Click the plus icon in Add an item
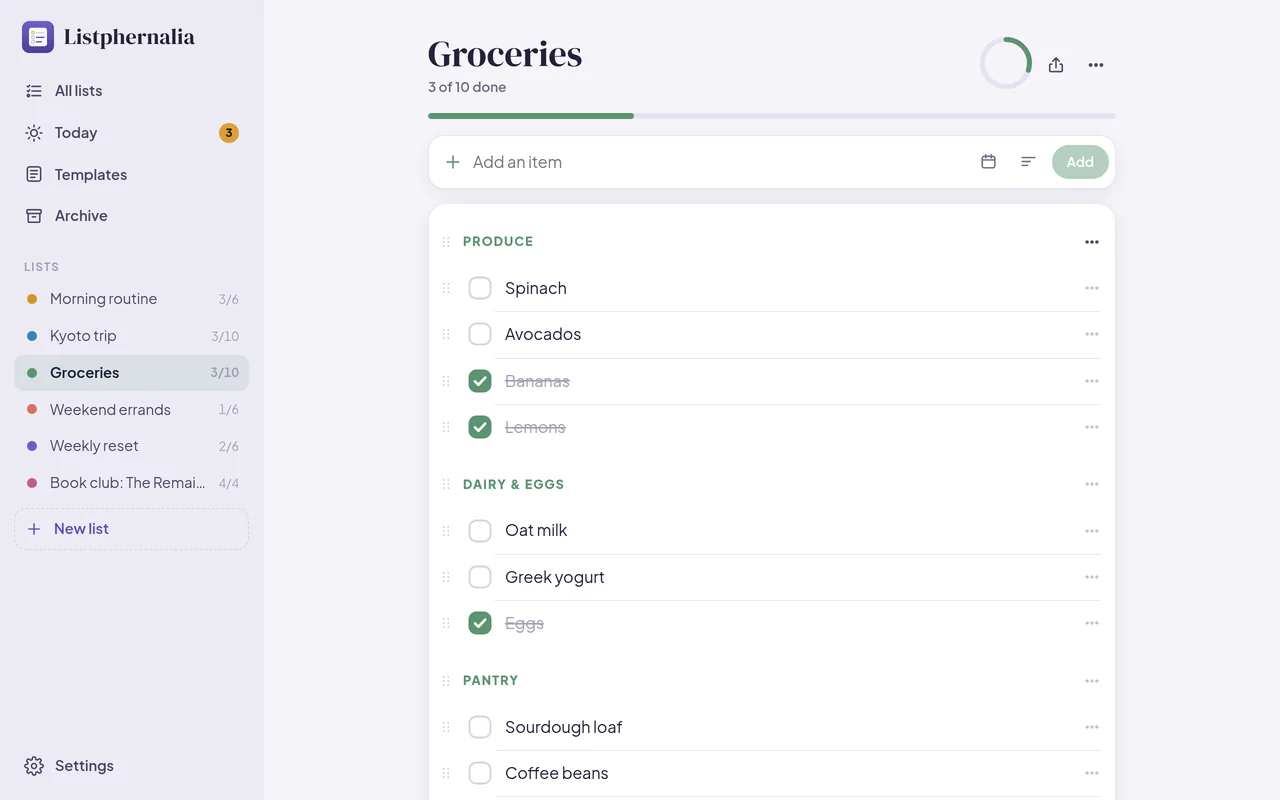Viewport: 1280px width, 800px height. point(453,162)
